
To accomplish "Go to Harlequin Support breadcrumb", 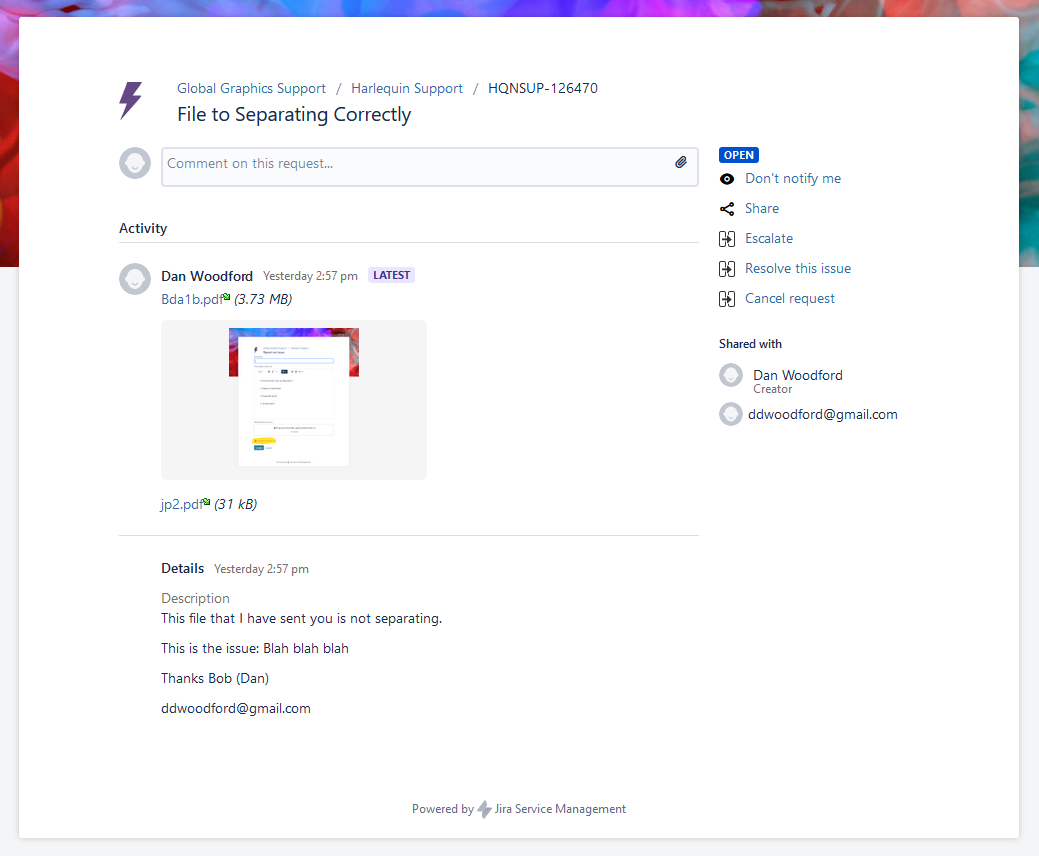I will 407,88.
